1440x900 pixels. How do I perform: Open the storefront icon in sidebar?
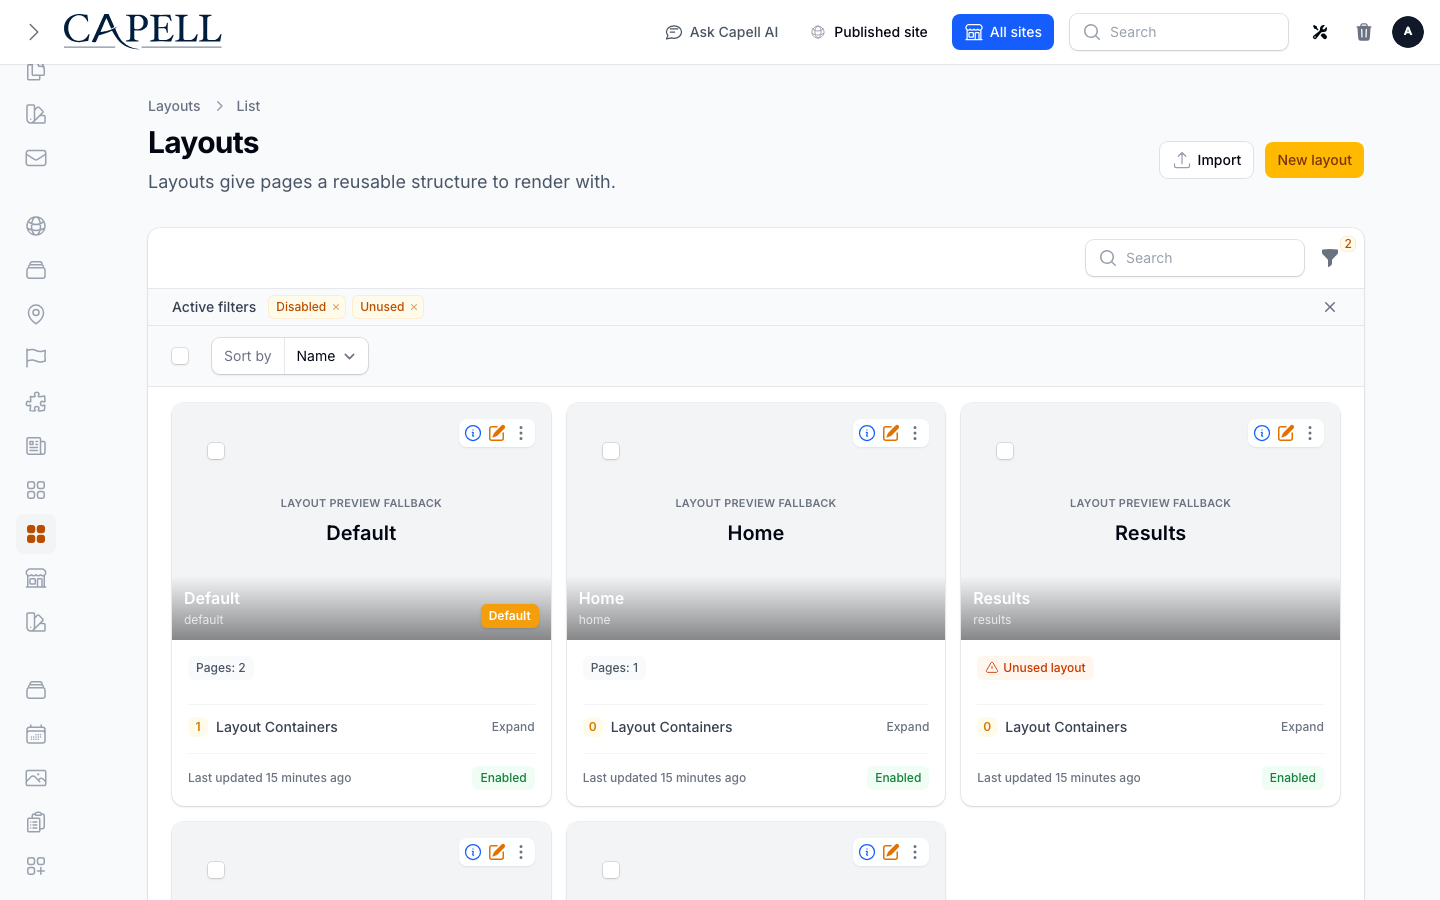click(x=36, y=578)
